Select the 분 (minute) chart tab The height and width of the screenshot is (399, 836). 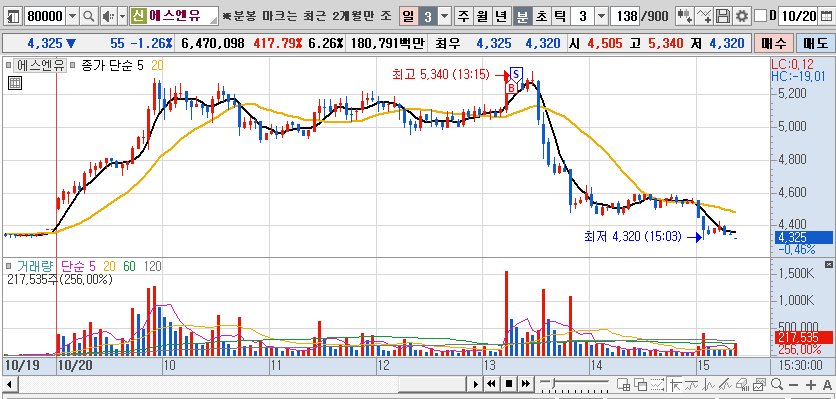(522, 17)
